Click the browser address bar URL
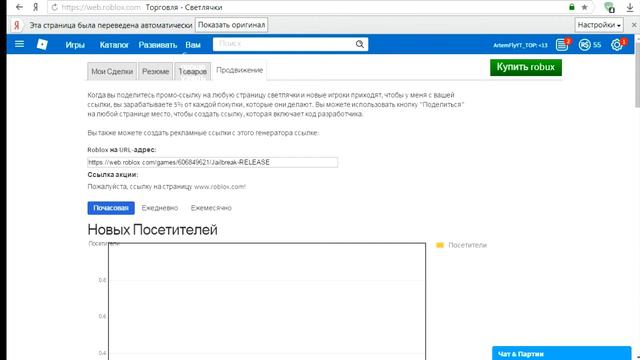The width and height of the screenshot is (640, 360). click(x=100, y=7)
